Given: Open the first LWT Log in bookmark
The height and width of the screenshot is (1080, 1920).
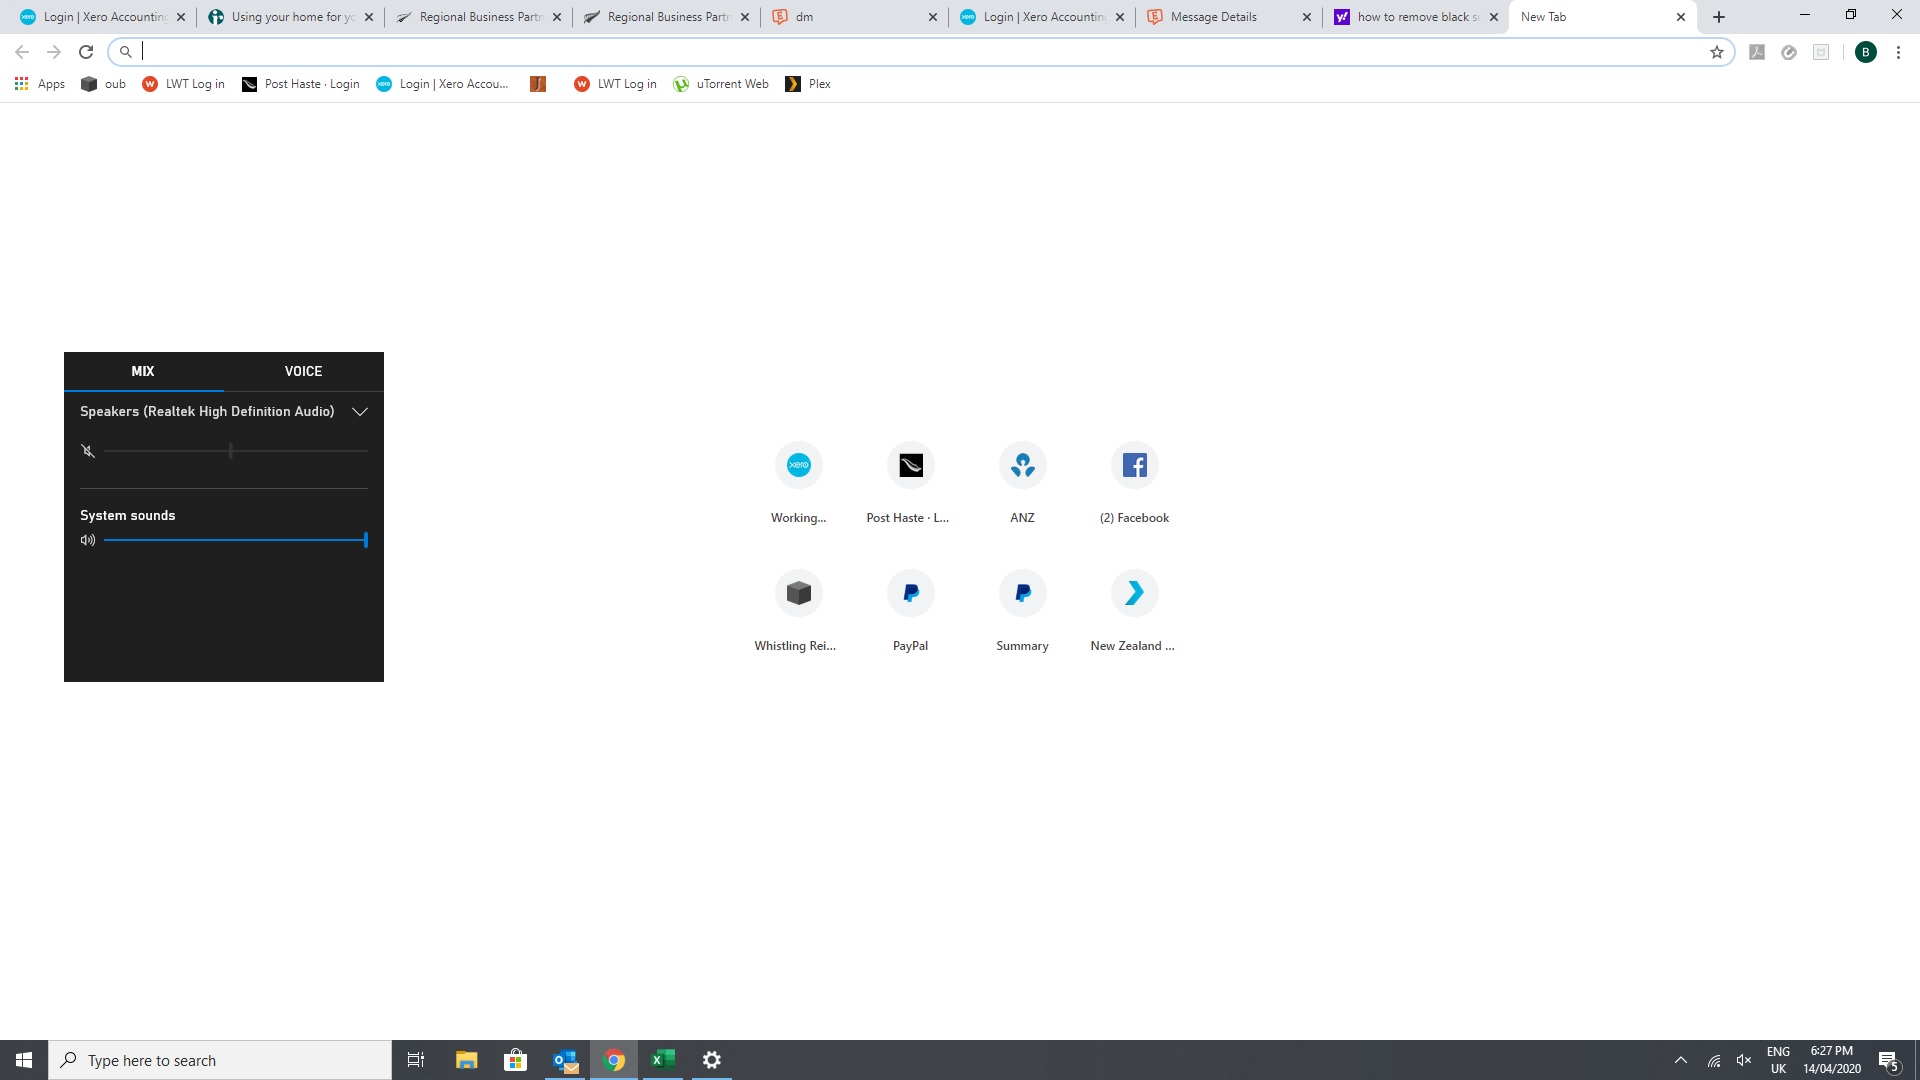Looking at the screenshot, I should pos(184,84).
